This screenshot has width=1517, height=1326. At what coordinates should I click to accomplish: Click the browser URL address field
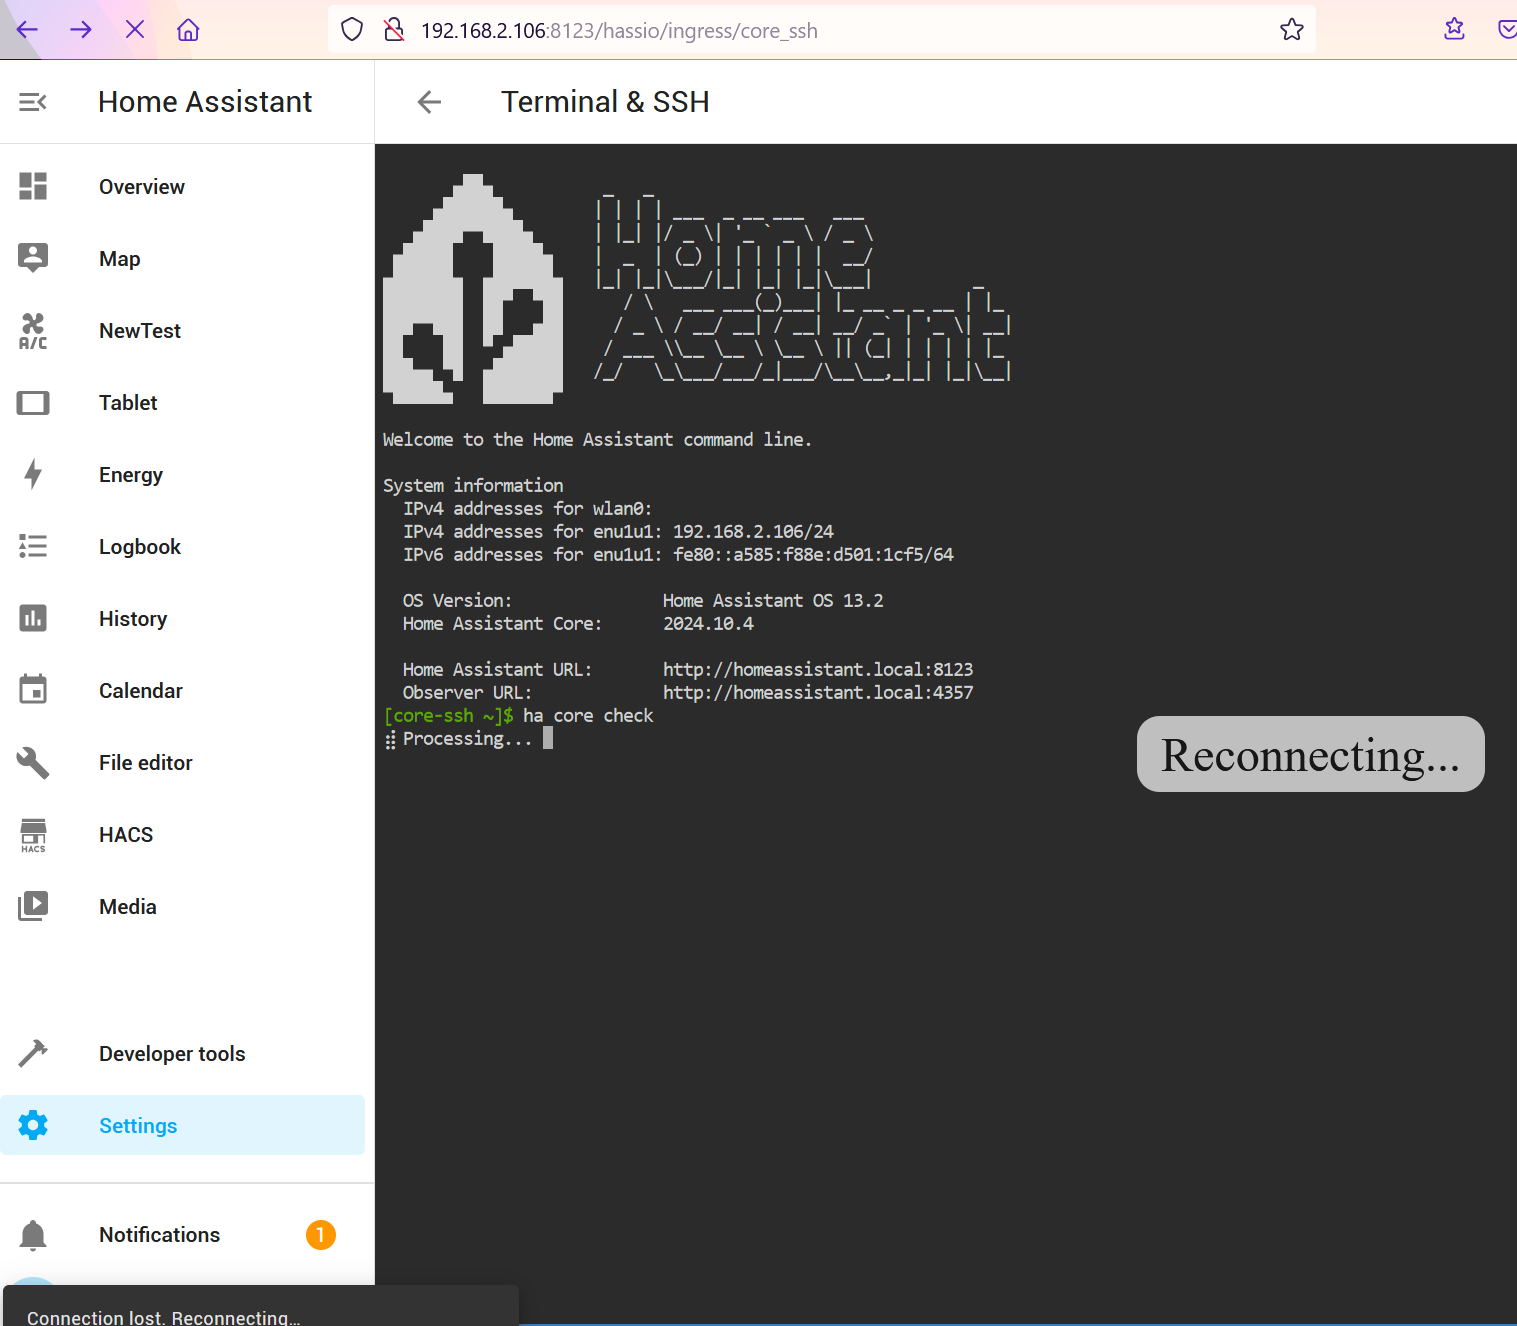click(820, 30)
